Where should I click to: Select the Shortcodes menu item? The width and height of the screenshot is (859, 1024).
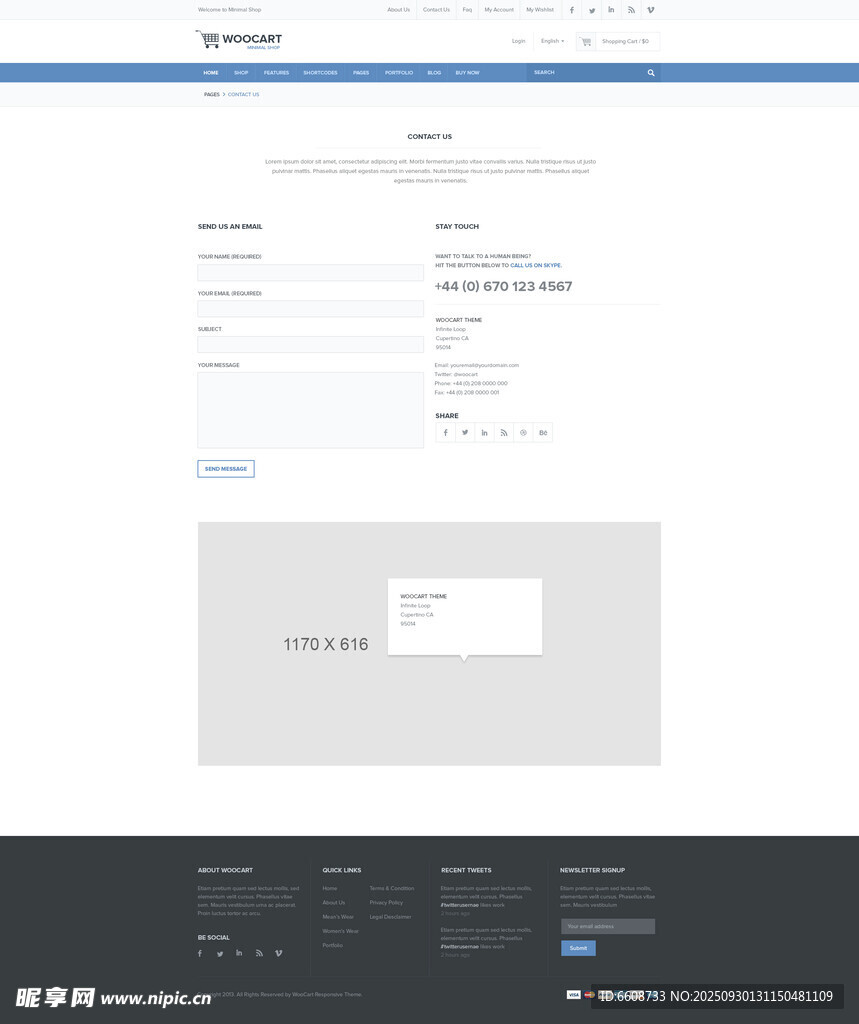[x=320, y=73]
